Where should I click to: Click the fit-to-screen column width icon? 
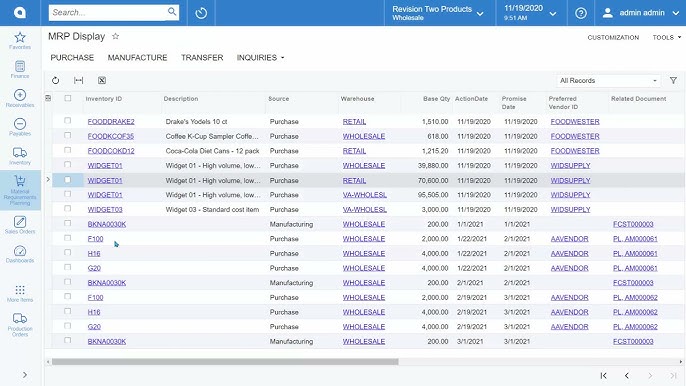click(x=79, y=81)
